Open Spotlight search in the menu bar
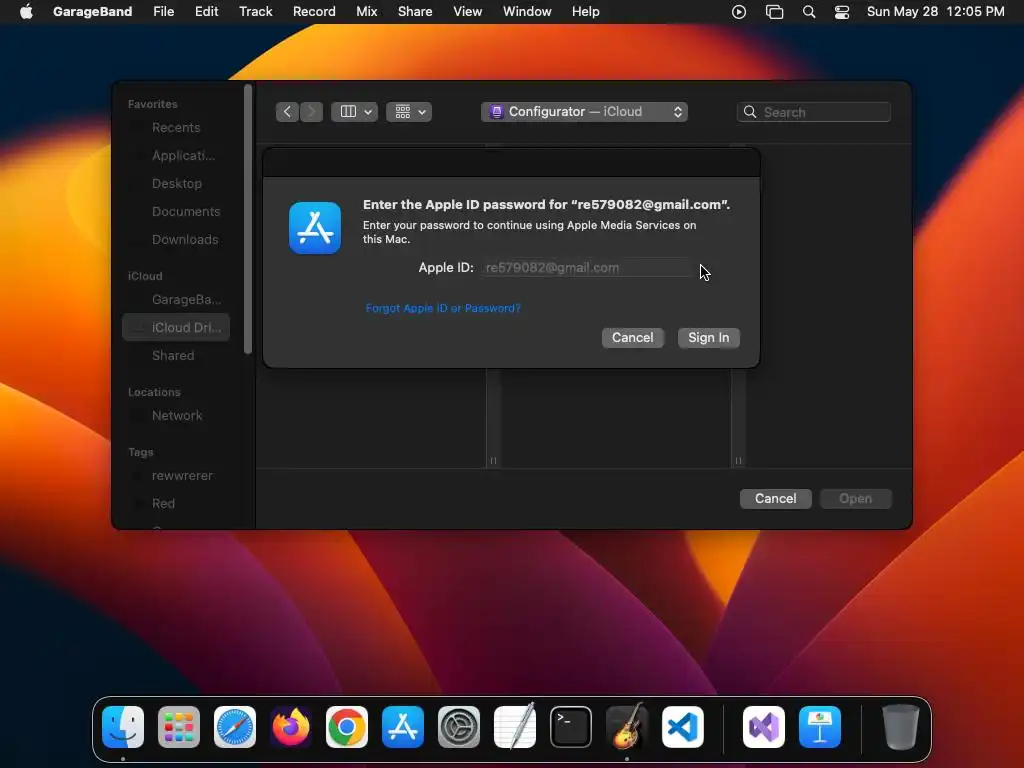The image size is (1024, 768). tap(808, 12)
